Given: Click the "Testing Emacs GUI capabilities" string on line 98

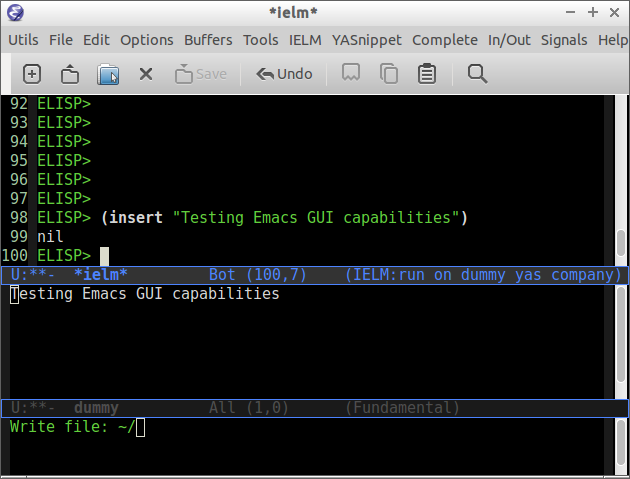Looking at the screenshot, I should (316, 217).
